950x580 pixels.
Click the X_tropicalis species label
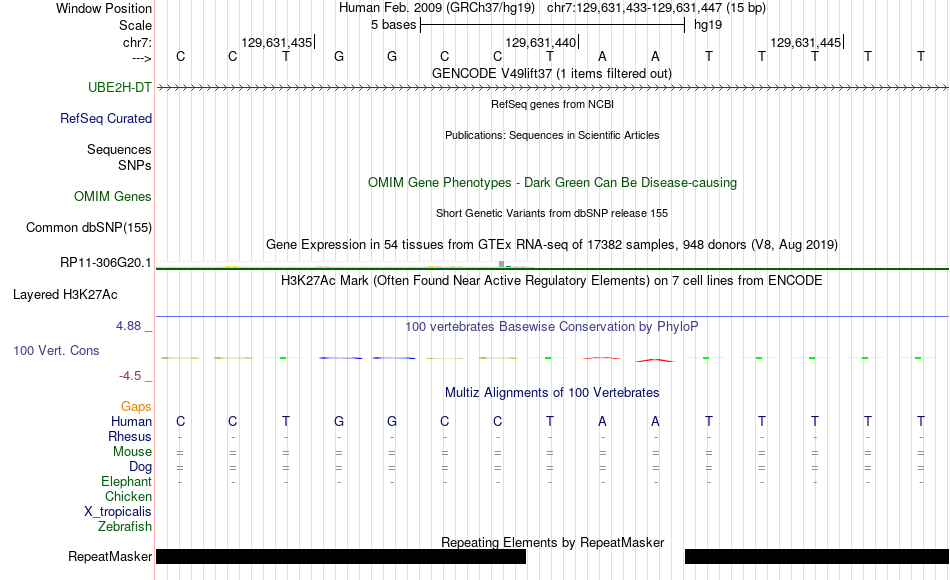(x=118, y=512)
